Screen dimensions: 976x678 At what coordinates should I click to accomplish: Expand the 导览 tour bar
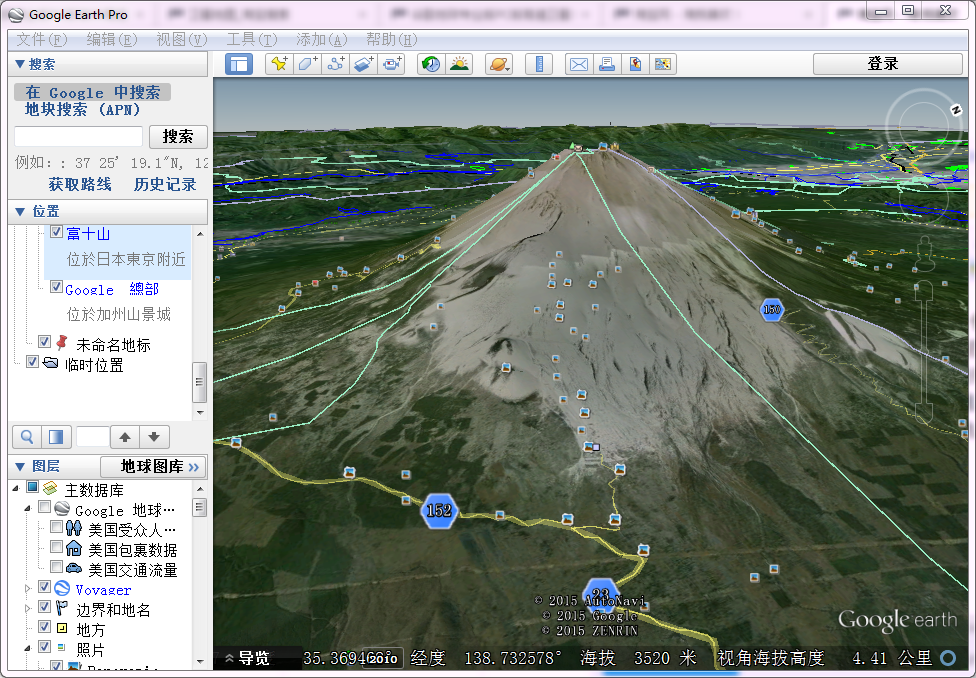click(248, 658)
